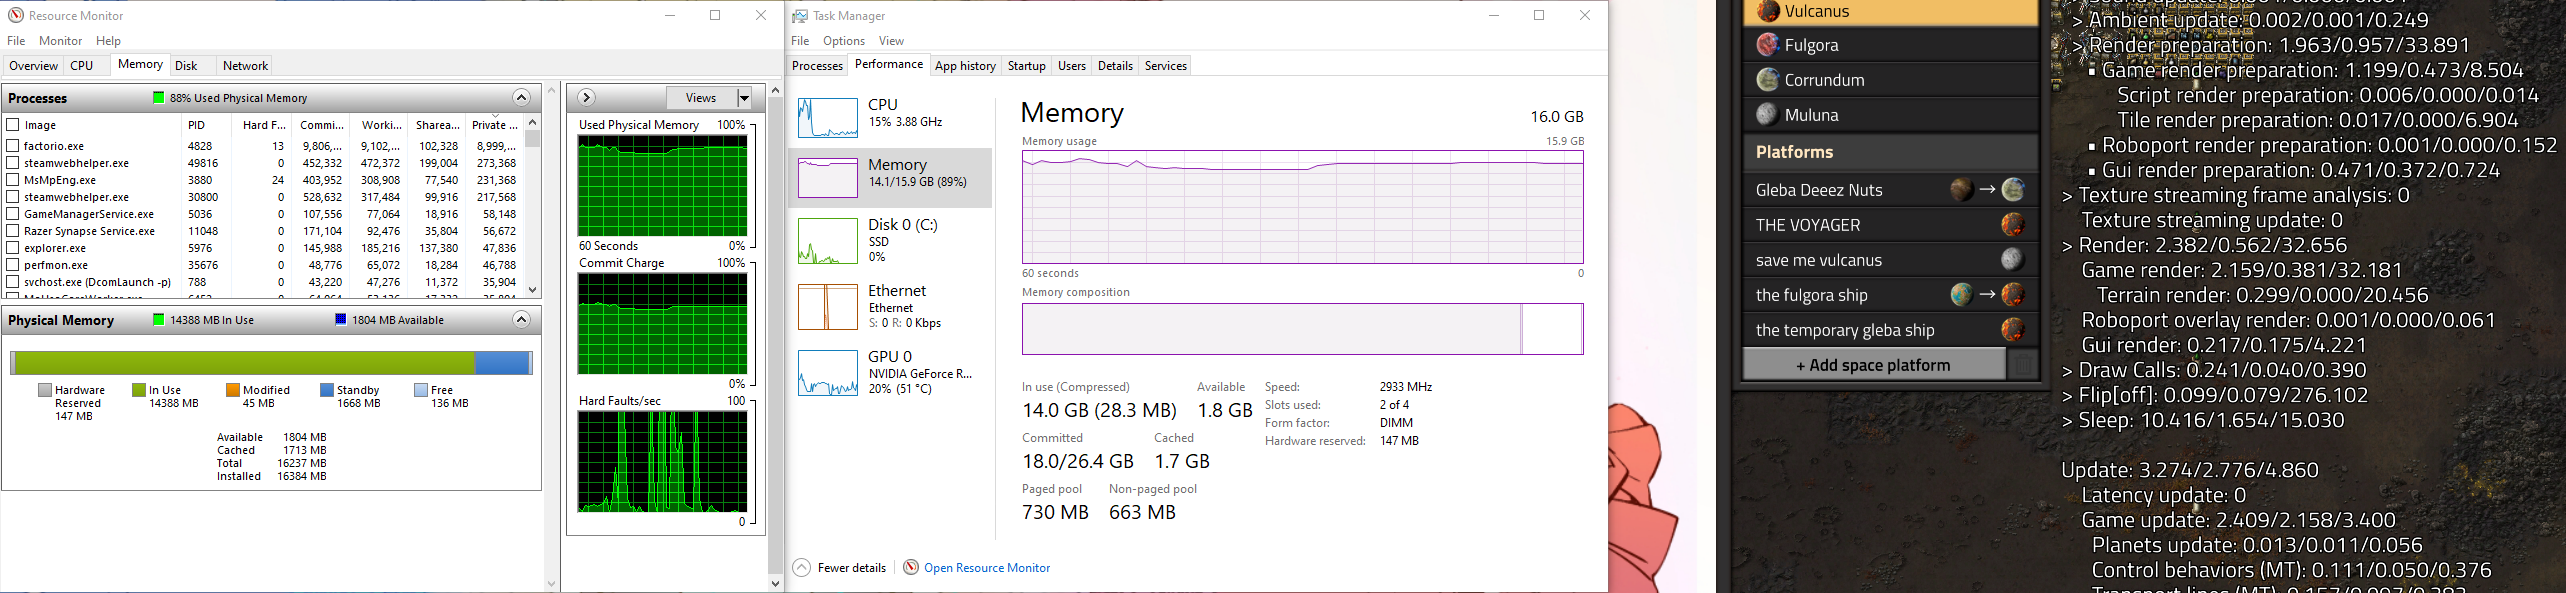Click origin planet icon on Gleba Deeez Nuts
This screenshot has height=593, width=2566.
(1962, 190)
